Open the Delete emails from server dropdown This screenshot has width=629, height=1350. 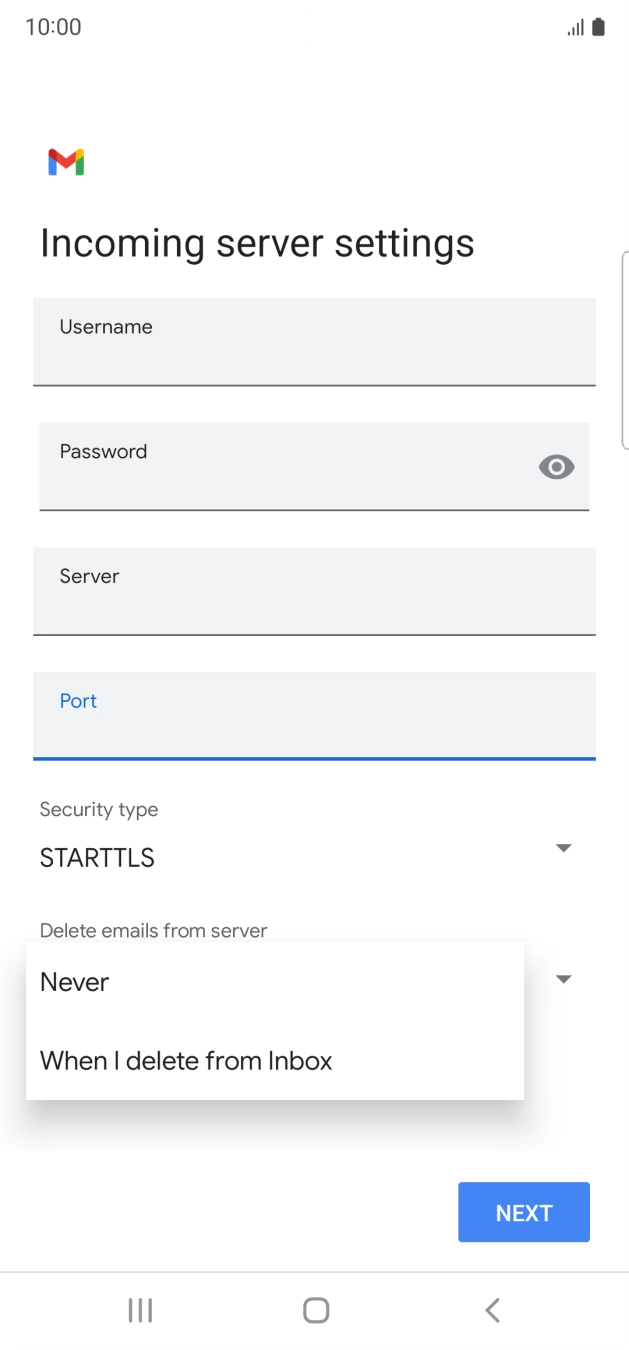coord(563,978)
